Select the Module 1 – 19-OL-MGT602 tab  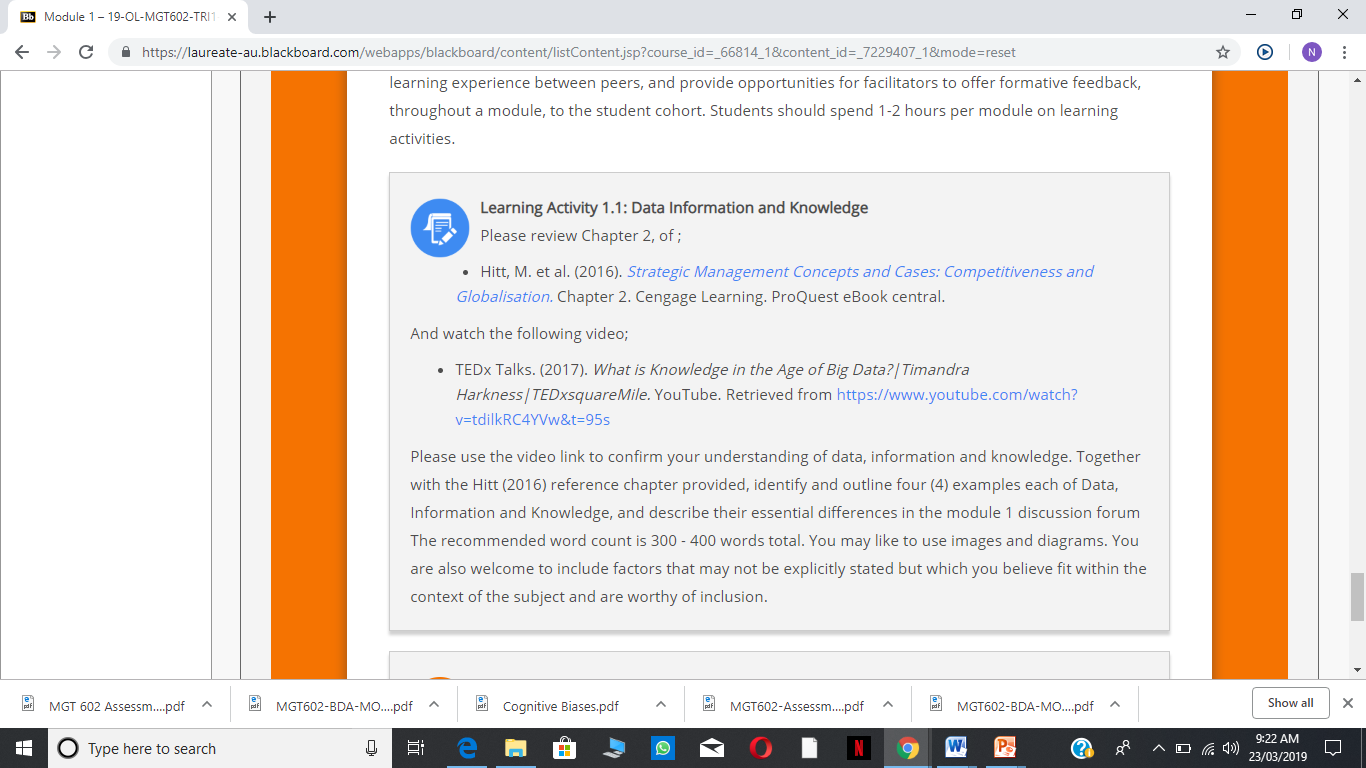coord(126,17)
